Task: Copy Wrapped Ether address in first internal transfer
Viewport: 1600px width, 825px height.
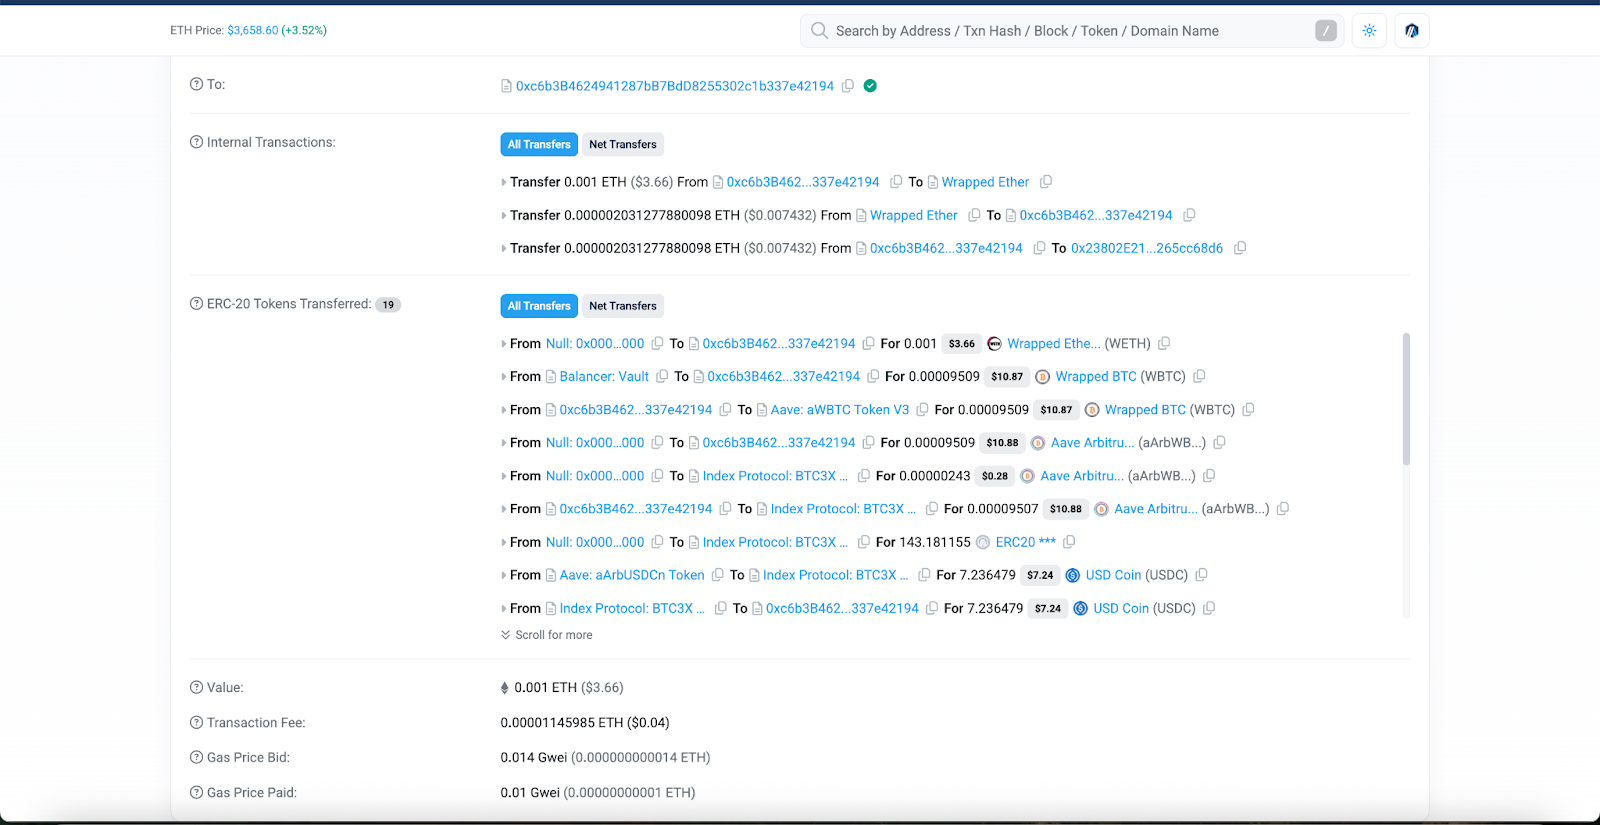Action: (1046, 182)
